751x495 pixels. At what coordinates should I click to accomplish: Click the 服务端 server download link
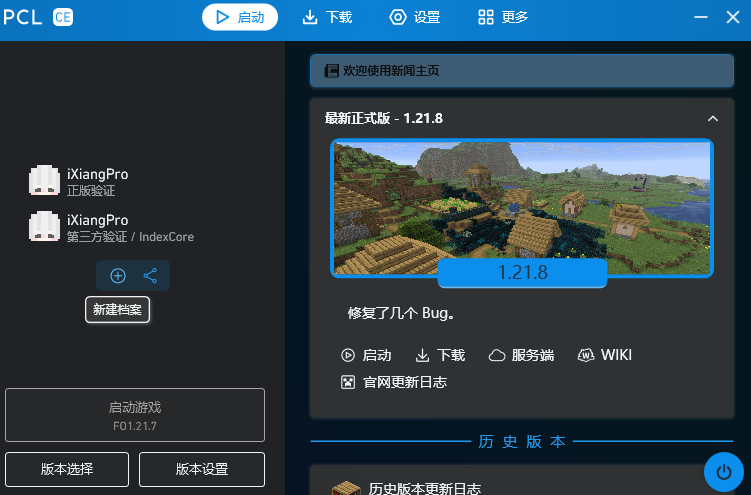521,355
